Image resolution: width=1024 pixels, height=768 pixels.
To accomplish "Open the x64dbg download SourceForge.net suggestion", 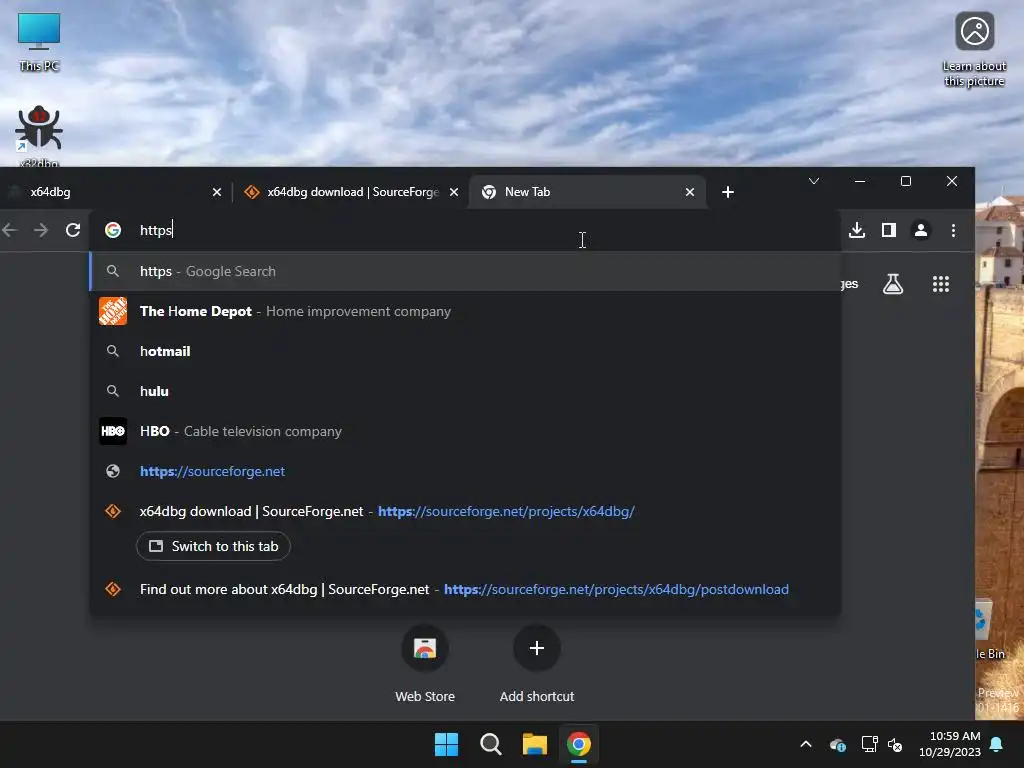I will 465,511.
